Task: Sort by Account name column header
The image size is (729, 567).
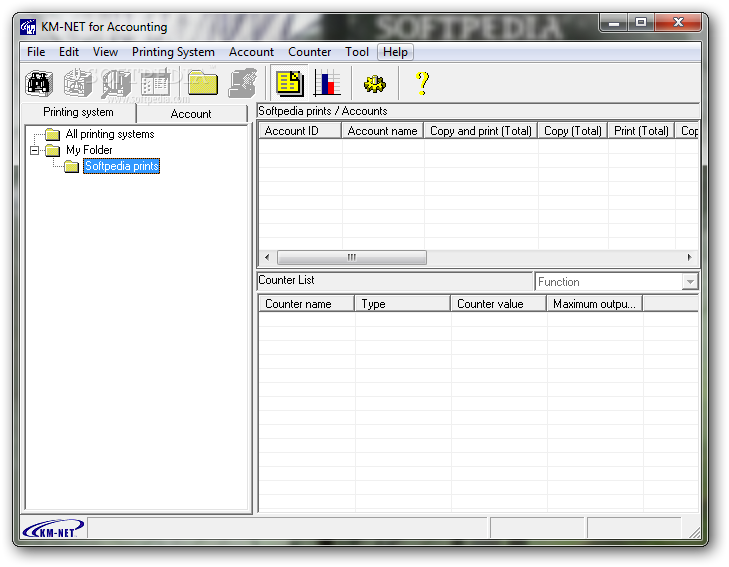Action: click(383, 131)
